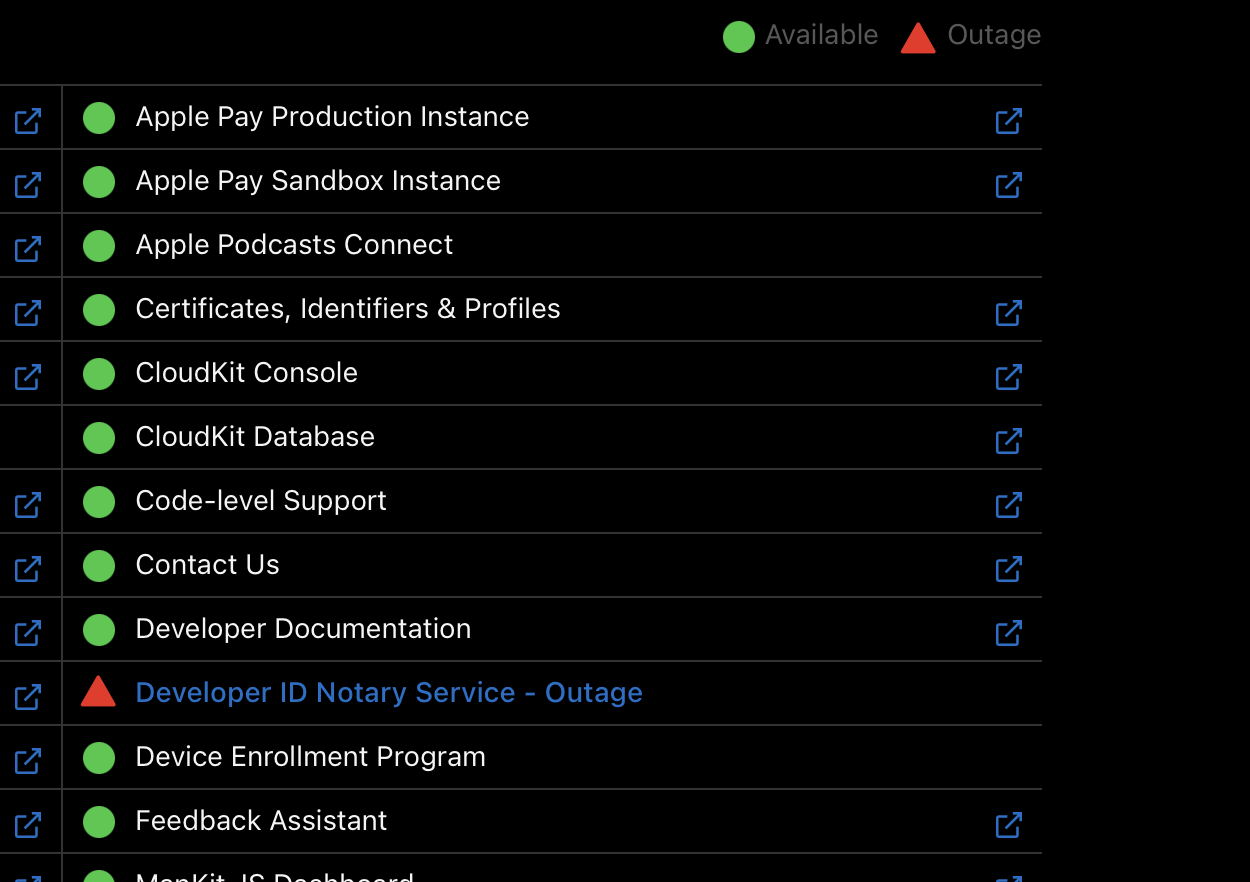The image size is (1250, 882).
Task: Open Developer Documentation external link icon
Action: pyautogui.click(x=1008, y=633)
